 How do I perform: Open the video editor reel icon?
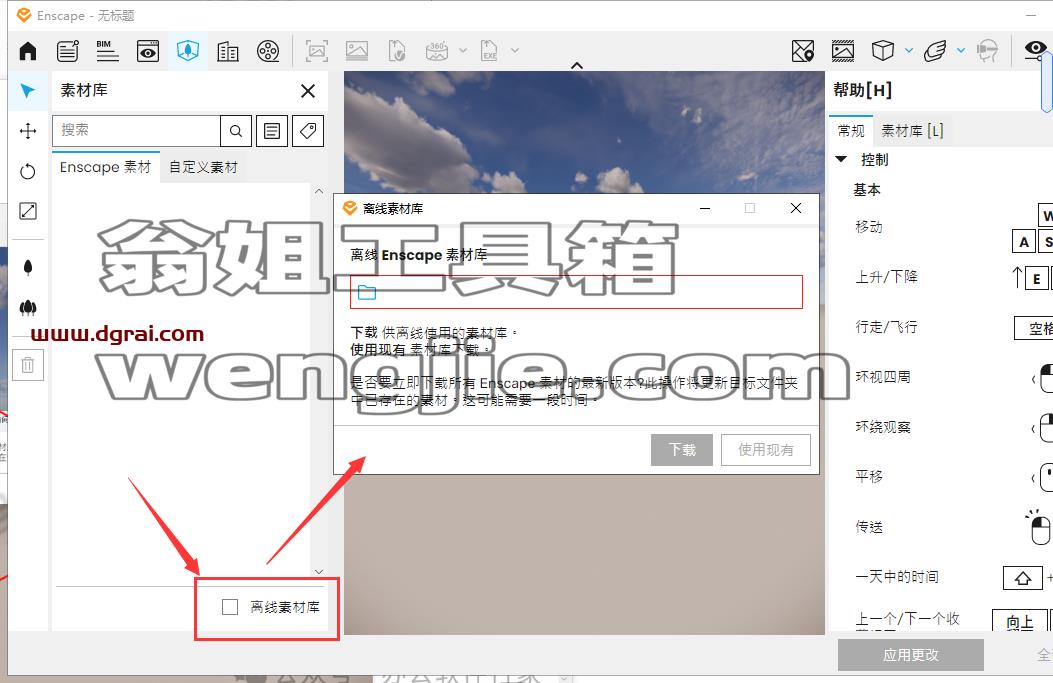[x=268, y=50]
